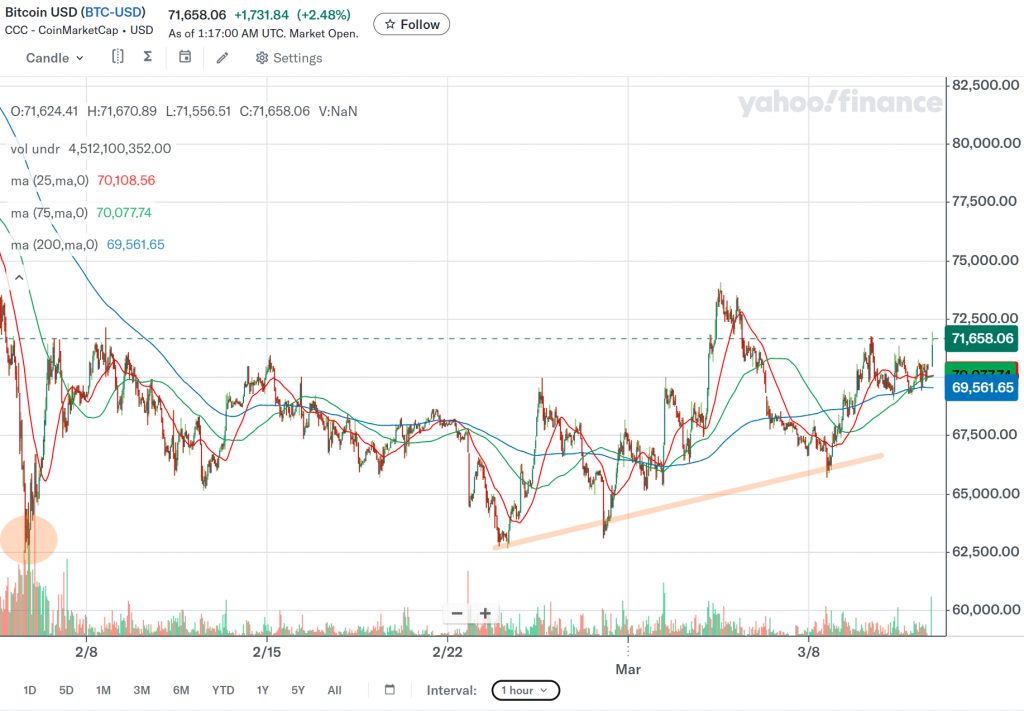Click the BTC-USD ticker link
Image resolution: width=1024 pixels, height=711 pixels.
click(x=112, y=12)
